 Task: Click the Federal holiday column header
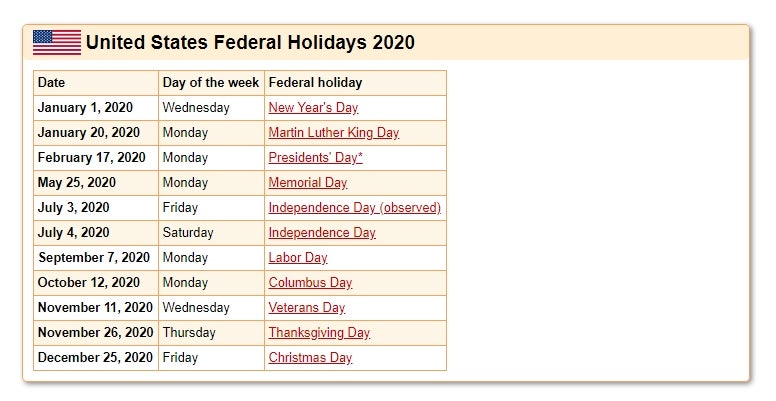point(355,83)
